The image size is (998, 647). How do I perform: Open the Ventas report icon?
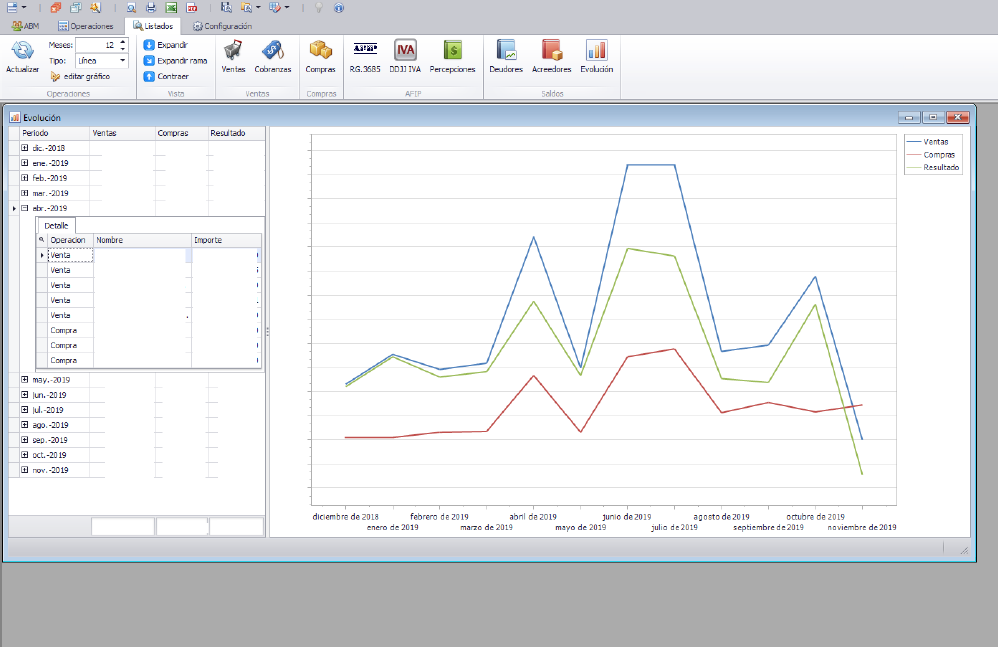[233, 51]
